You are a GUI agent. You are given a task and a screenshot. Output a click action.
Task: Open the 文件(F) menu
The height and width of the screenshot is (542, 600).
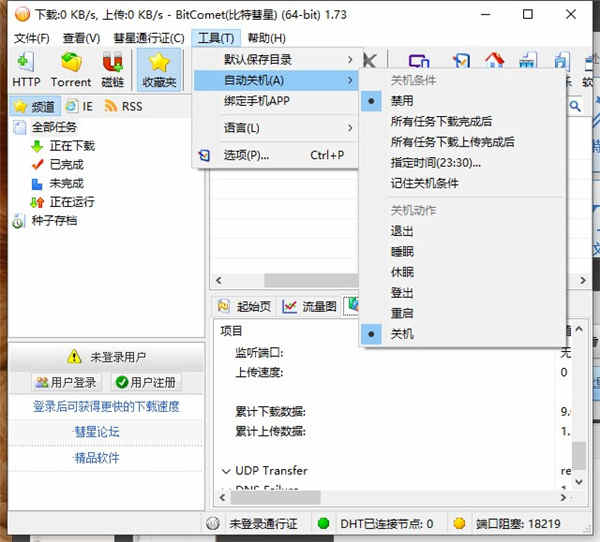[x=31, y=38]
